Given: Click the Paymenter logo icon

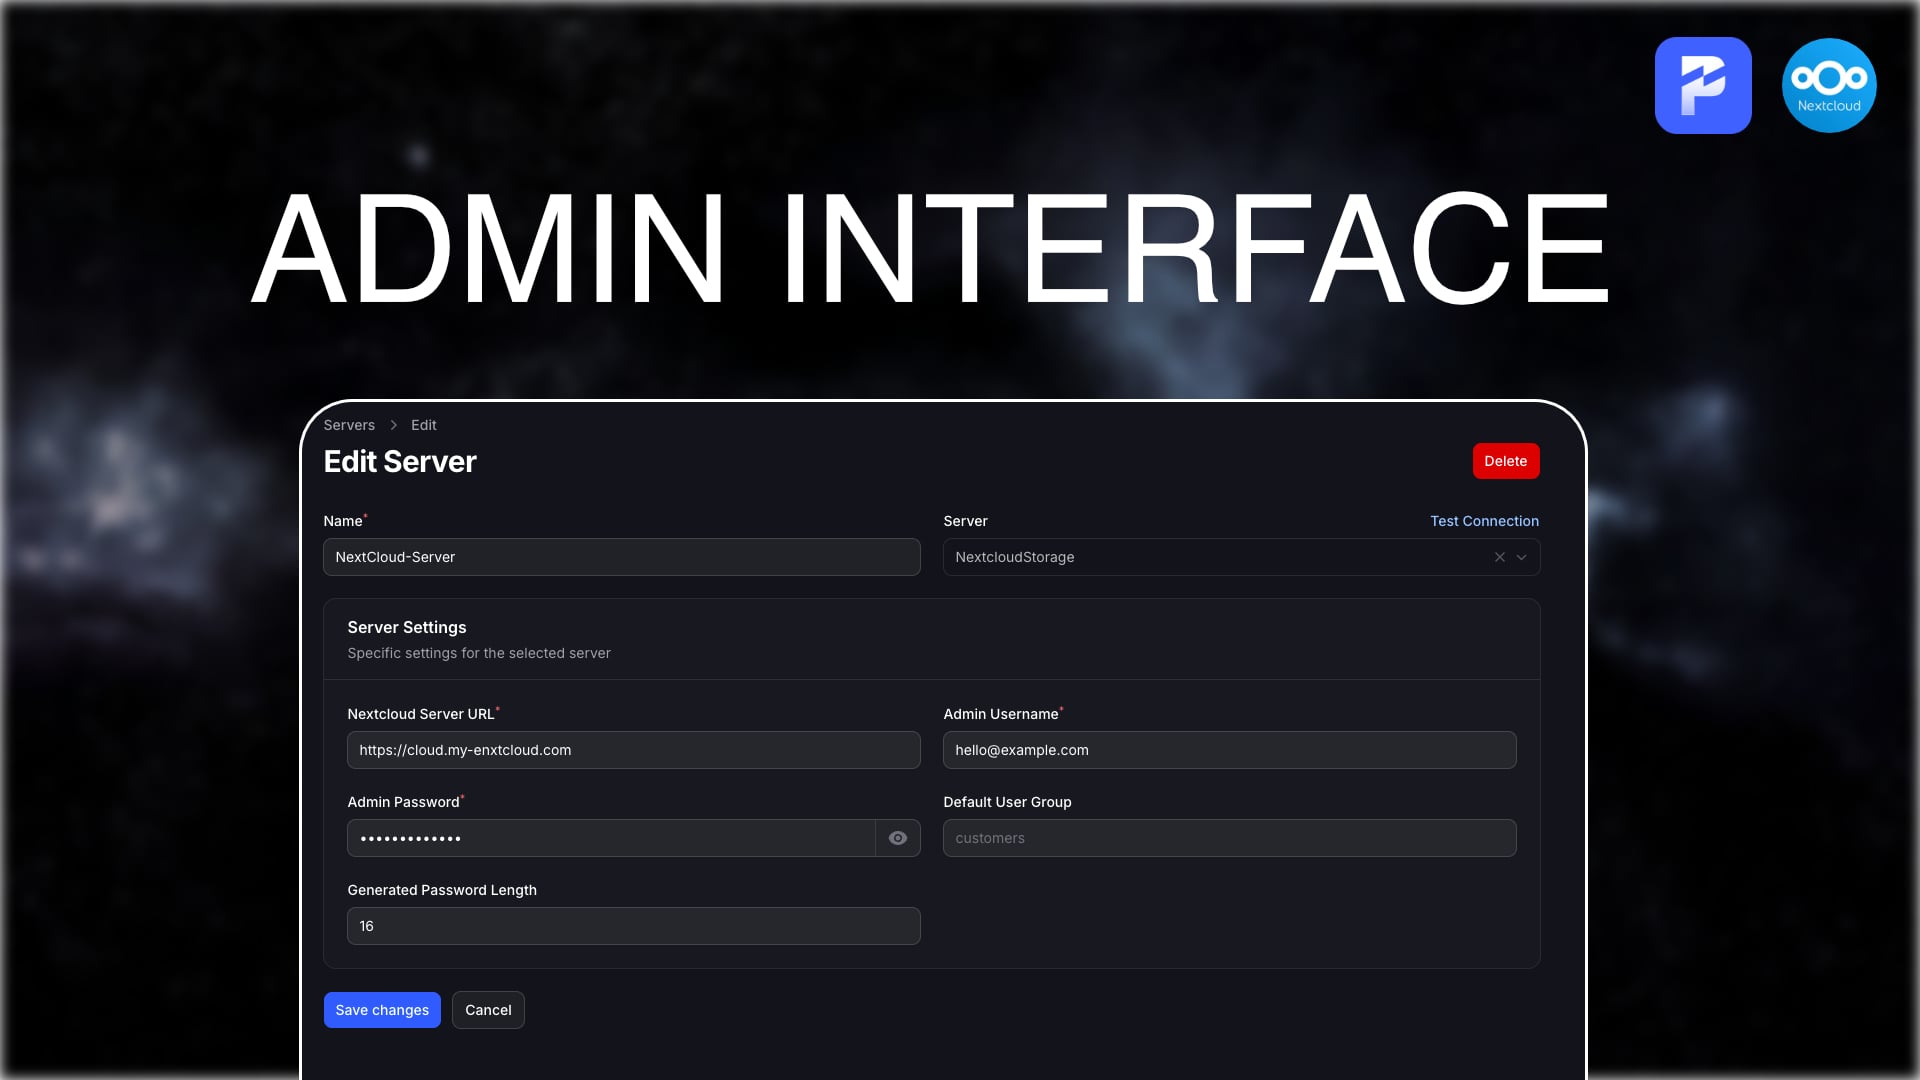Looking at the screenshot, I should point(1702,85).
